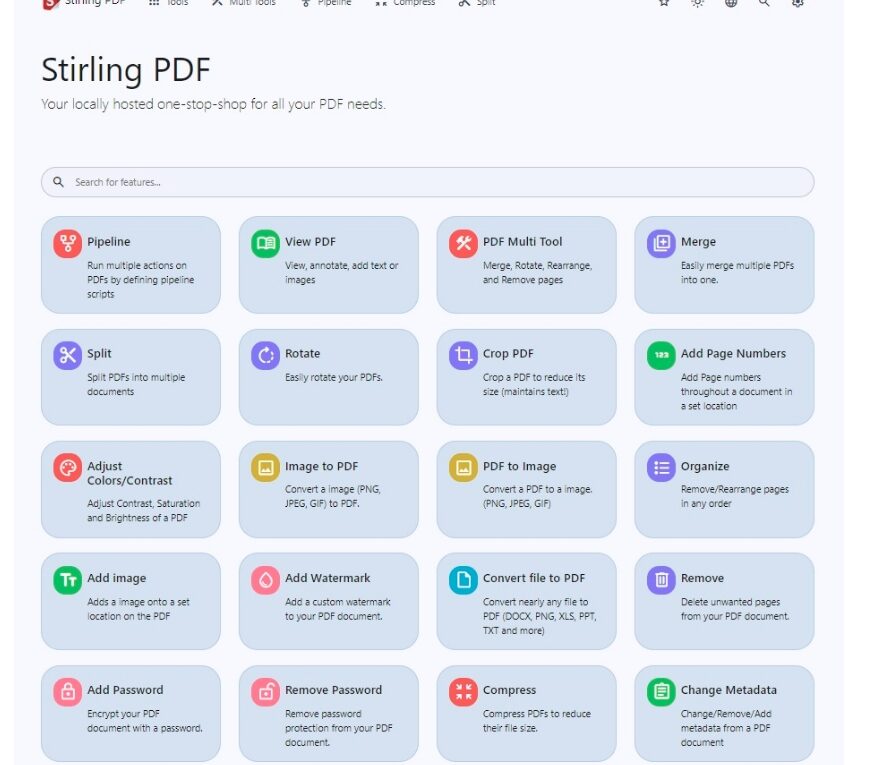Image resolution: width=869 pixels, height=765 pixels.
Task: Click the description "Split PDFs into multiple documents"
Action: tap(136, 384)
